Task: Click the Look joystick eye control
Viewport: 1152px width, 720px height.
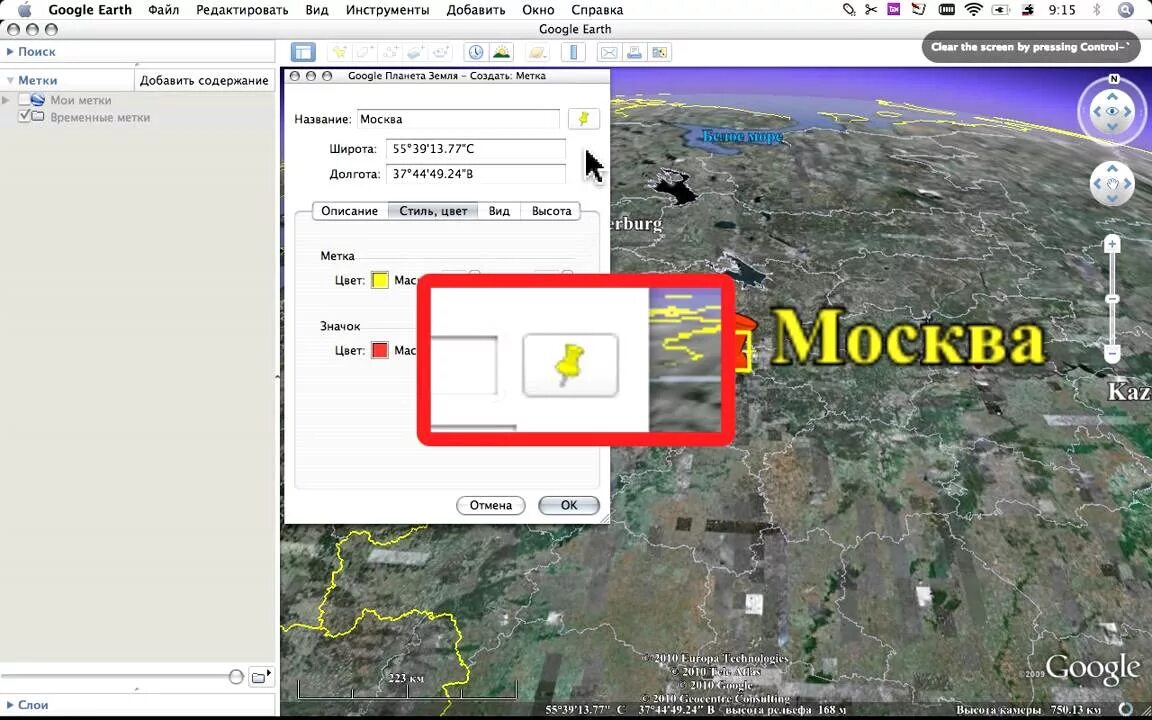Action: point(1112,111)
